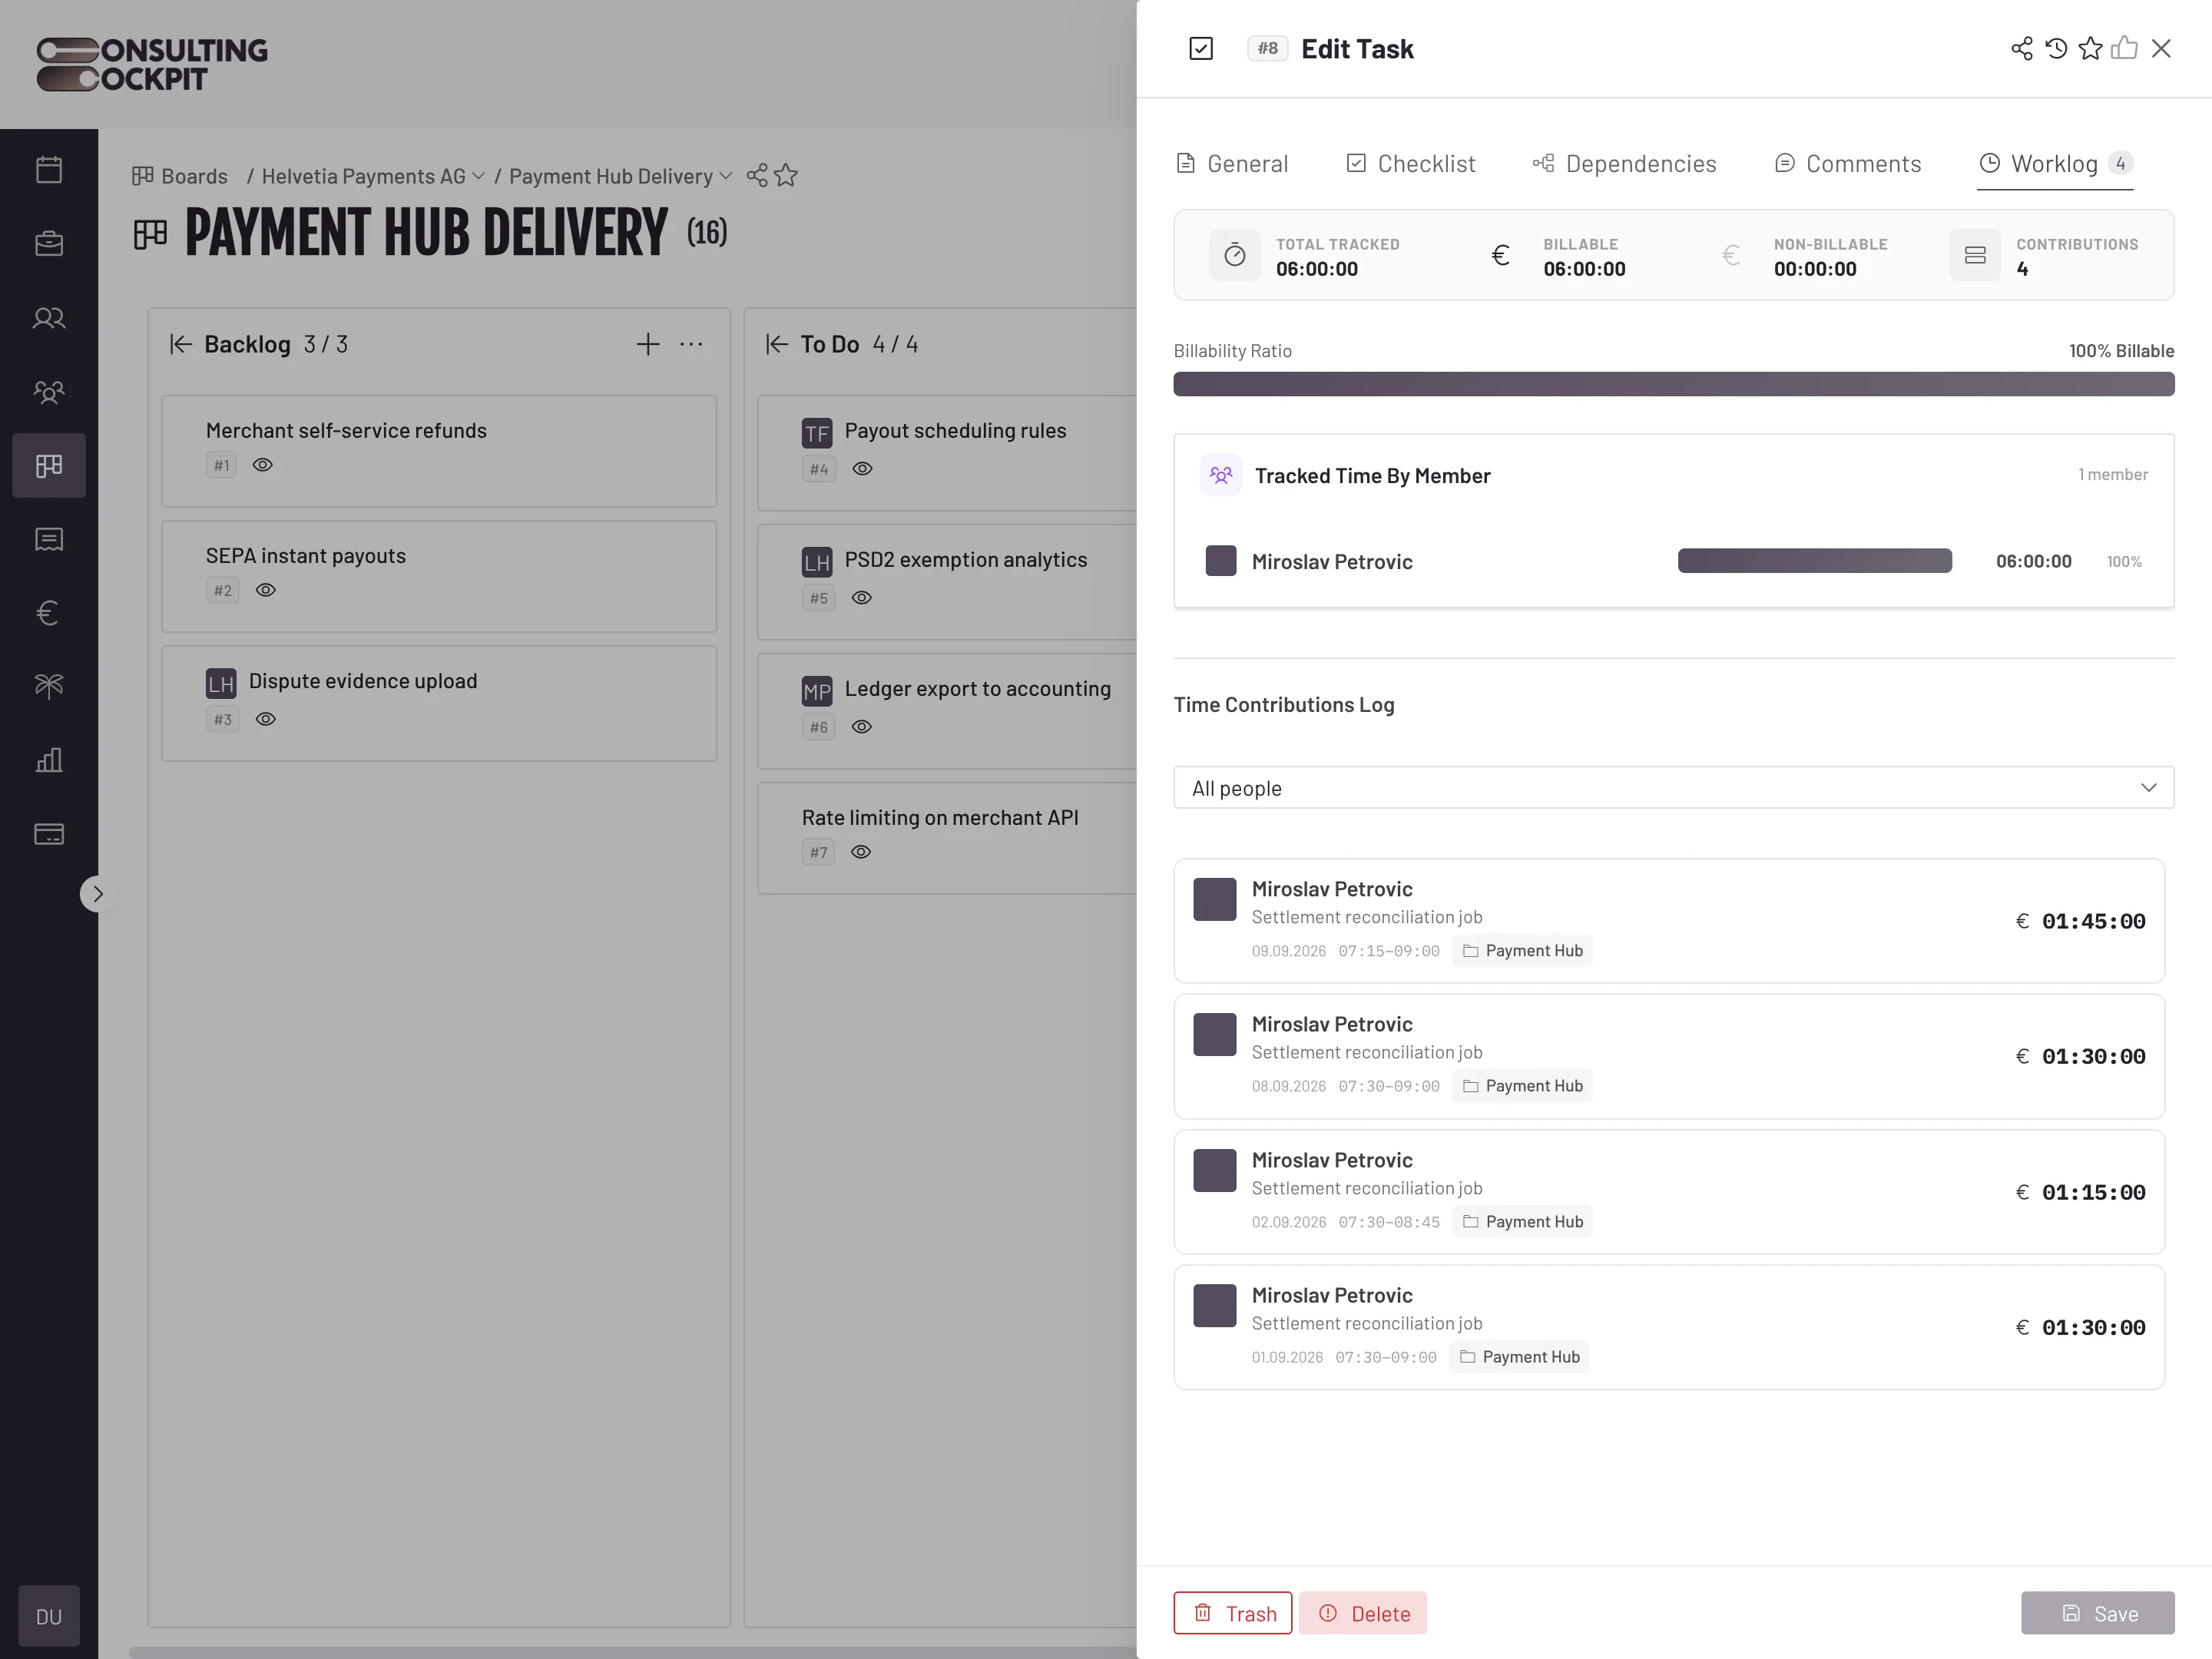Viewport: 2212px width, 1659px height.
Task: Toggle watch eye on SEPA instant payouts
Action: click(266, 590)
